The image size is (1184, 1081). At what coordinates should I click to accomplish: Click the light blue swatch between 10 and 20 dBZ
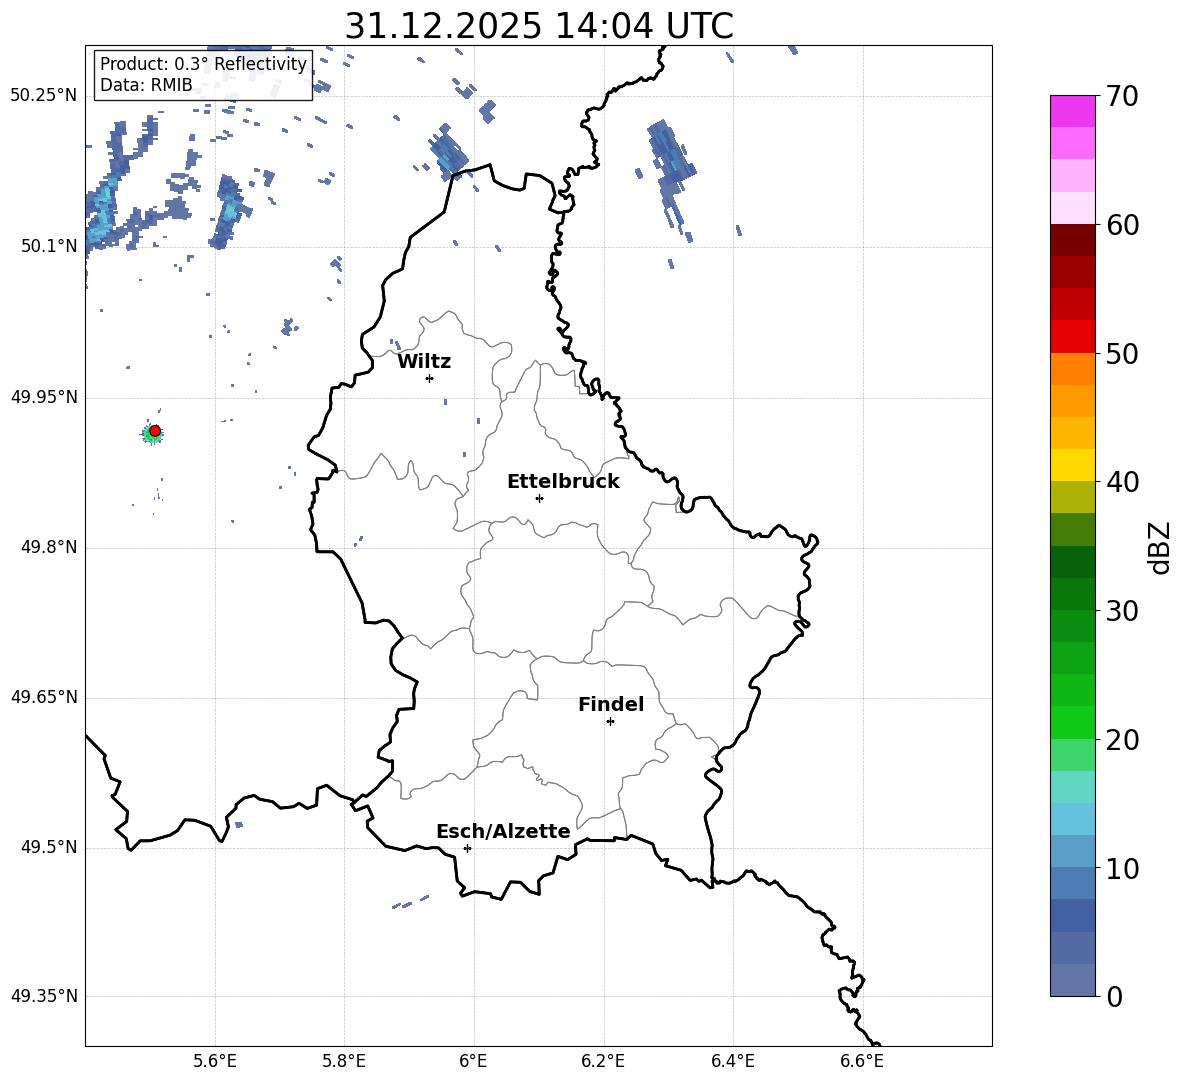[1072, 819]
